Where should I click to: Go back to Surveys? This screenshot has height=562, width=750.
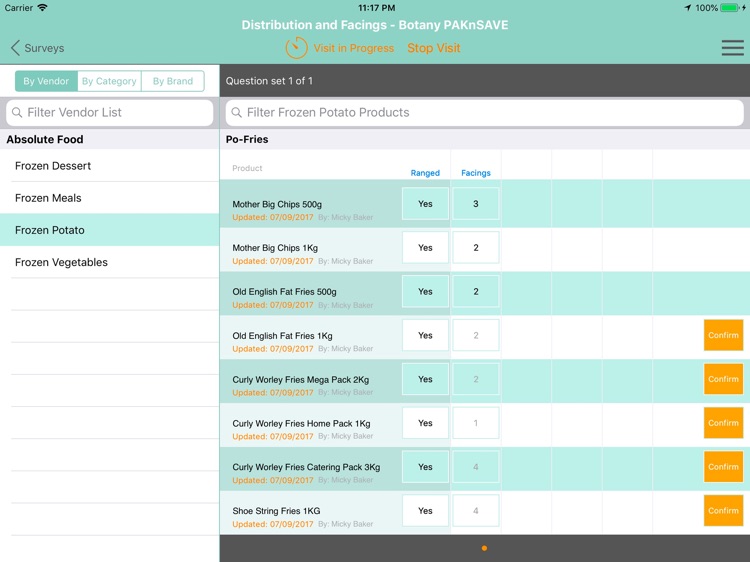(x=37, y=48)
